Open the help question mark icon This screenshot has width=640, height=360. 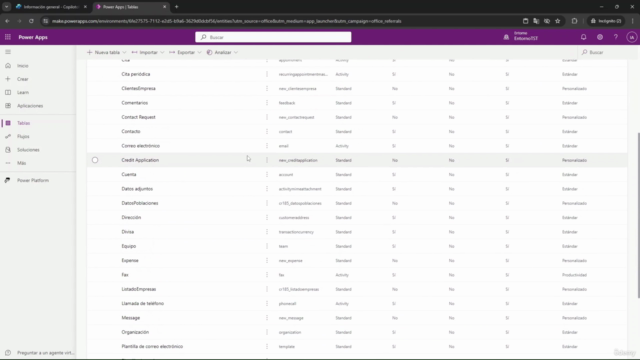coord(616,37)
